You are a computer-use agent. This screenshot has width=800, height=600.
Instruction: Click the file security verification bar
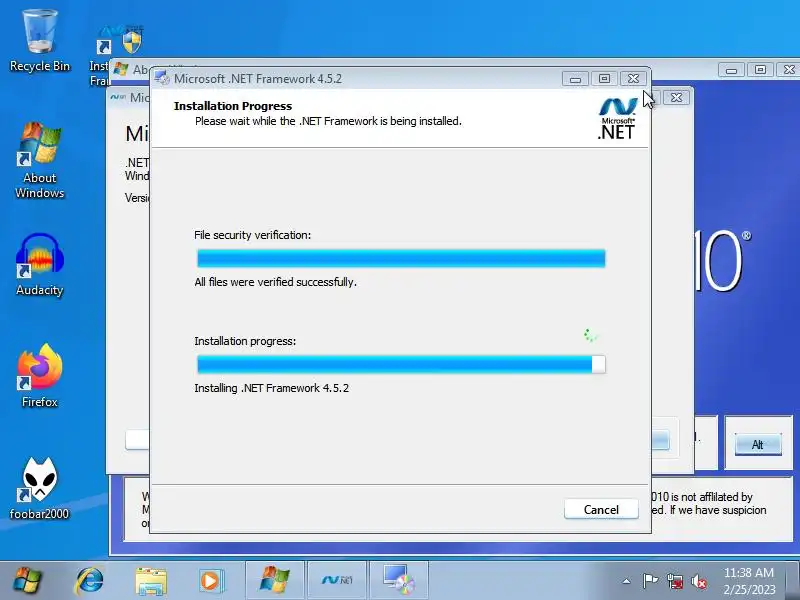tap(401, 258)
